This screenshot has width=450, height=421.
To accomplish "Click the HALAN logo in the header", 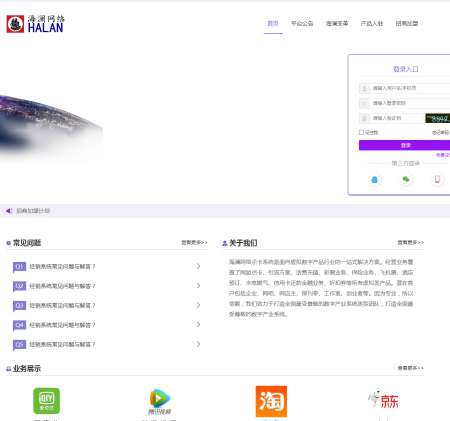I will click(x=35, y=24).
